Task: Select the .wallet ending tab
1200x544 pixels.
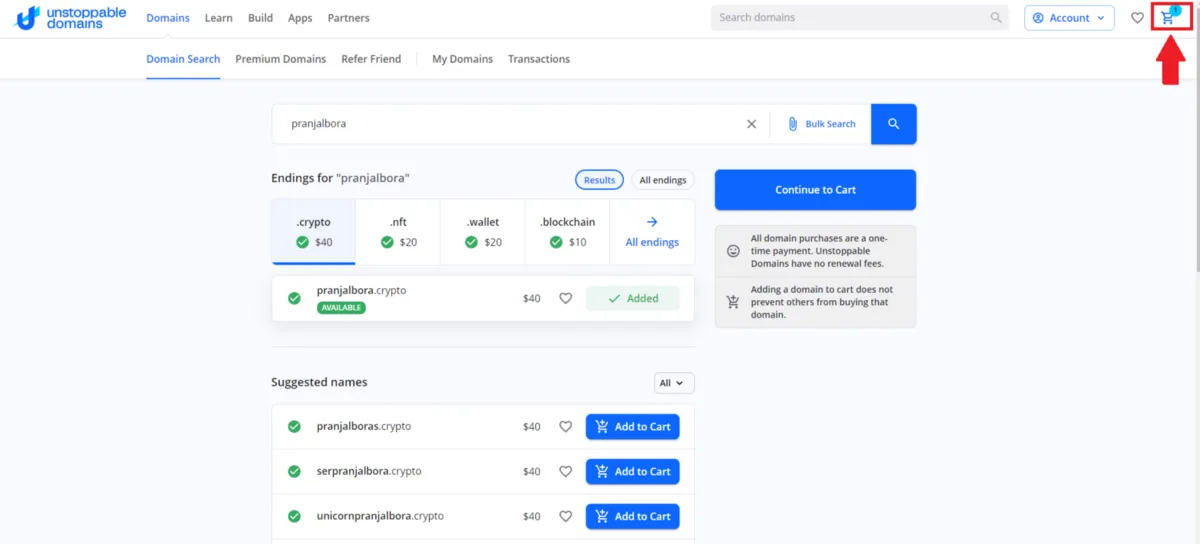Action: point(483,232)
